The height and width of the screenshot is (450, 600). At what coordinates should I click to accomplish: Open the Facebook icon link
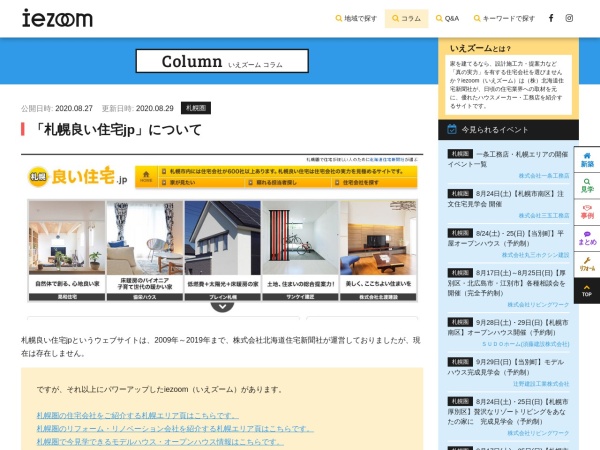[551, 18]
